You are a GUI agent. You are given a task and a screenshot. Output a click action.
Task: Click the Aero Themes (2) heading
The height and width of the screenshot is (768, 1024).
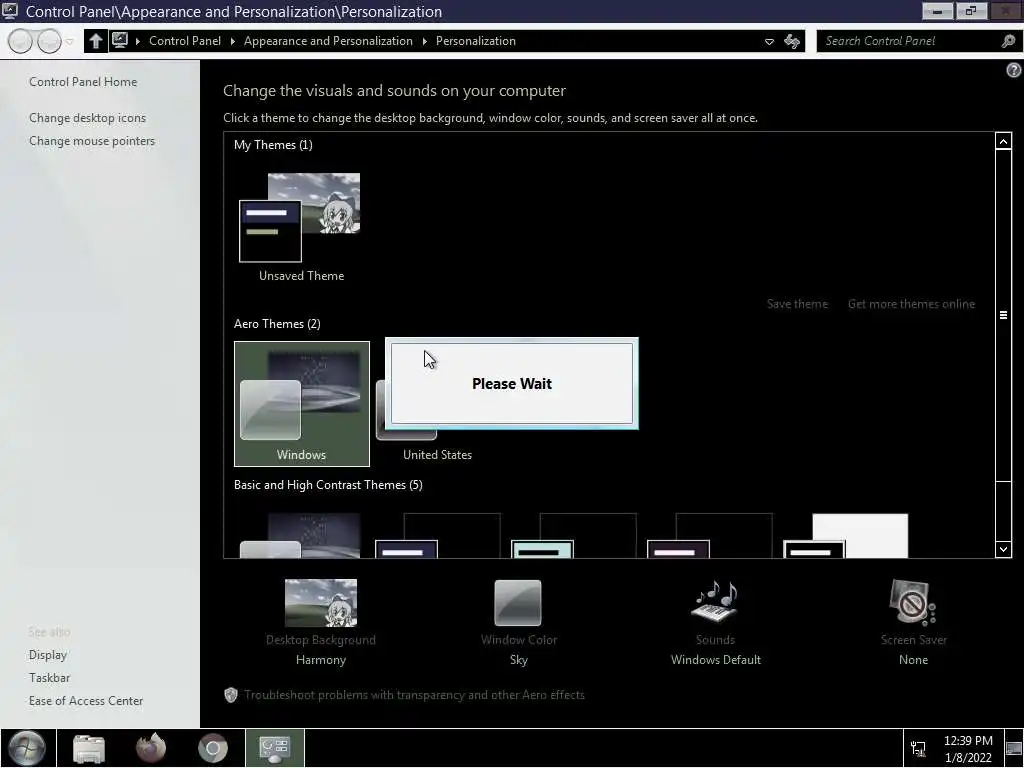coord(277,324)
